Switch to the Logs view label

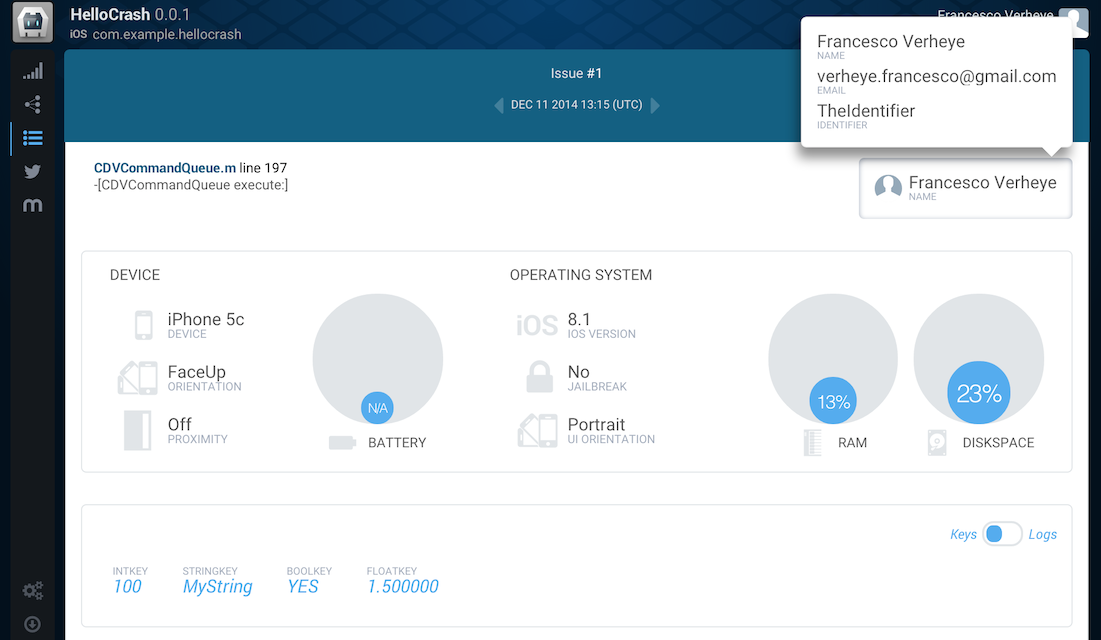[1043, 535]
